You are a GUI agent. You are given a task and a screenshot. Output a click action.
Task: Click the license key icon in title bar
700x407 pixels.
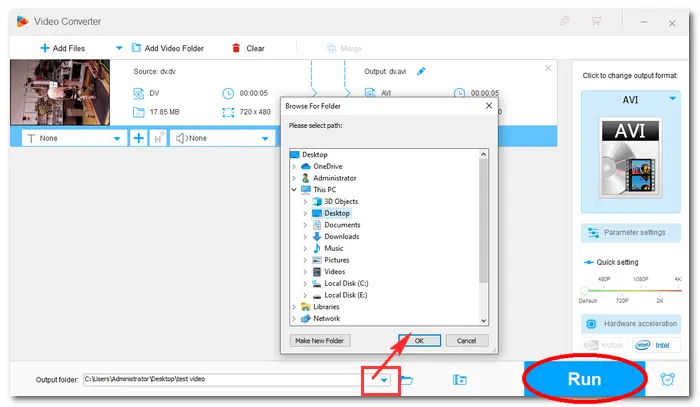565,21
